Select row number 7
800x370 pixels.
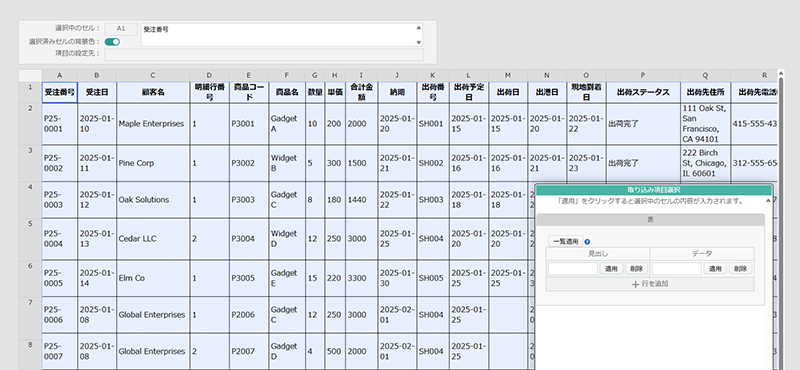click(x=30, y=315)
